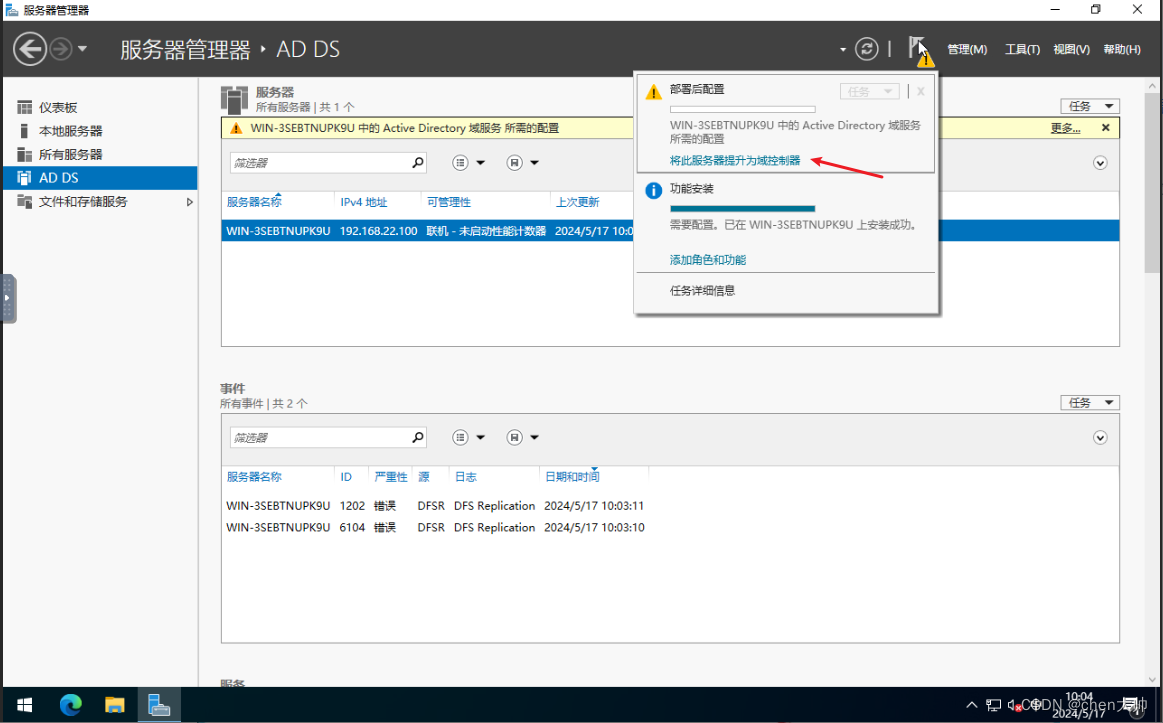Image resolution: width=1163 pixels, height=723 pixels.
Task: Select server row WIN-3SEBTNUPK9U 192.168.22.100
Action: (428, 231)
